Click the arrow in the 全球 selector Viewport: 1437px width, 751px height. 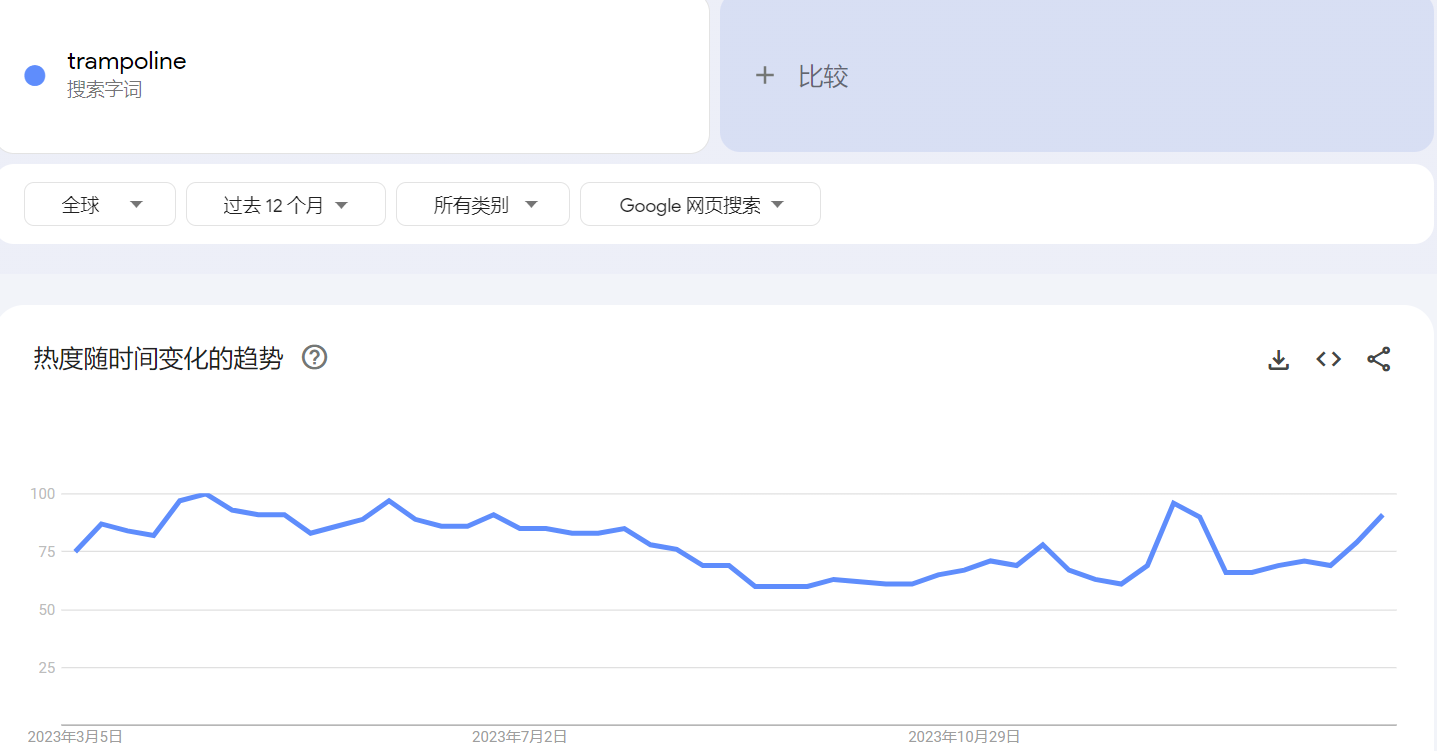point(137,205)
